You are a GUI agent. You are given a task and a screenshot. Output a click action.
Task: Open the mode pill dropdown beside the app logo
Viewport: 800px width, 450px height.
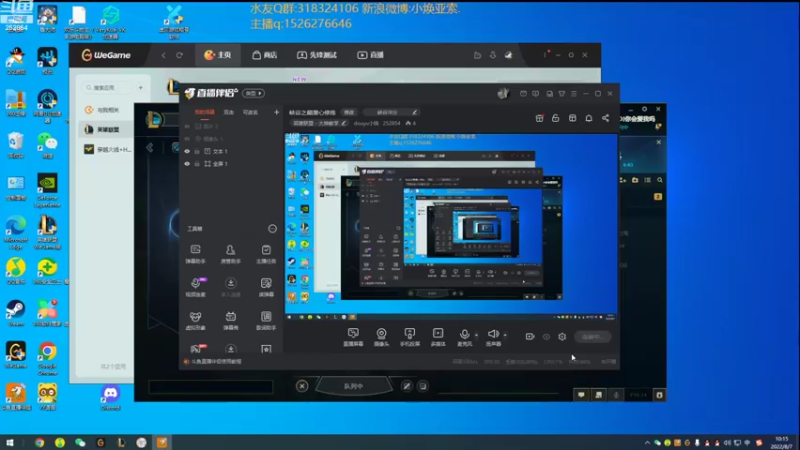tap(254, 93)
